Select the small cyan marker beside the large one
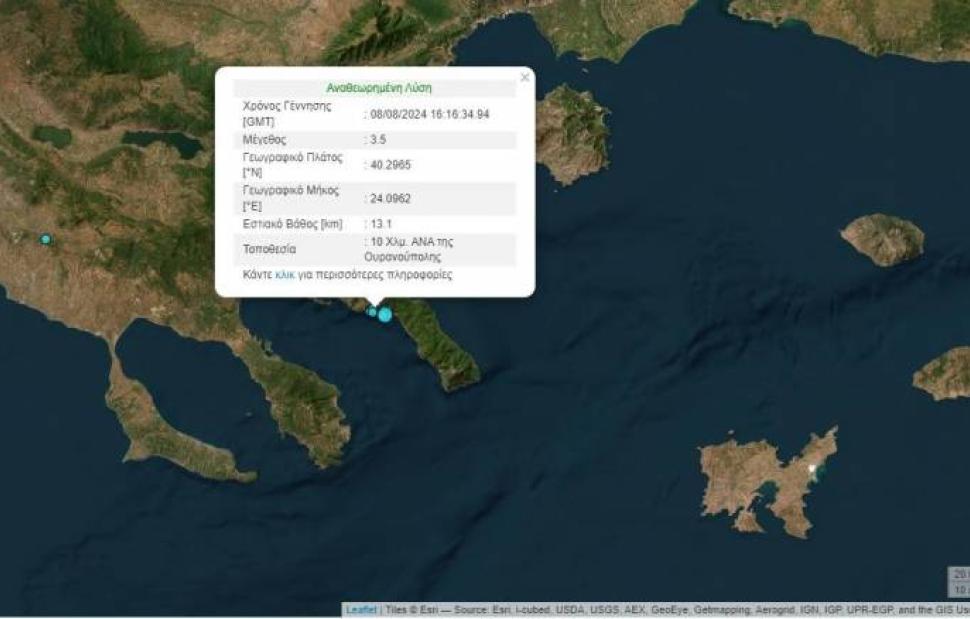Viewport: 970px width, 619px height. [x=372, y=312]
